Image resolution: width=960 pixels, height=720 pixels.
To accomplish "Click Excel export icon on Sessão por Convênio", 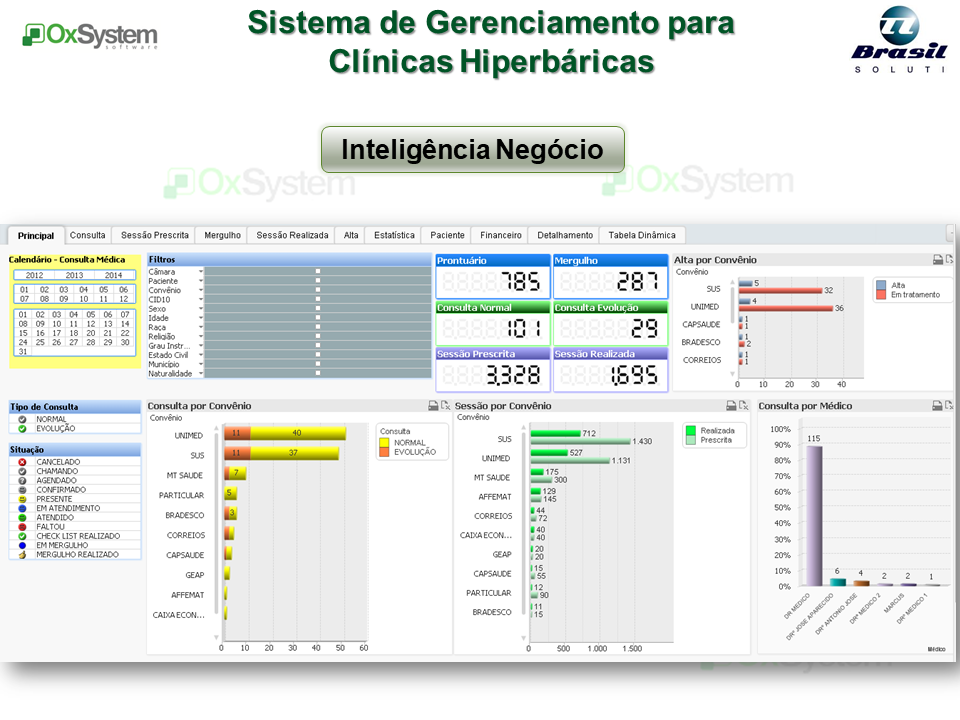I will (x=744, y=406).
